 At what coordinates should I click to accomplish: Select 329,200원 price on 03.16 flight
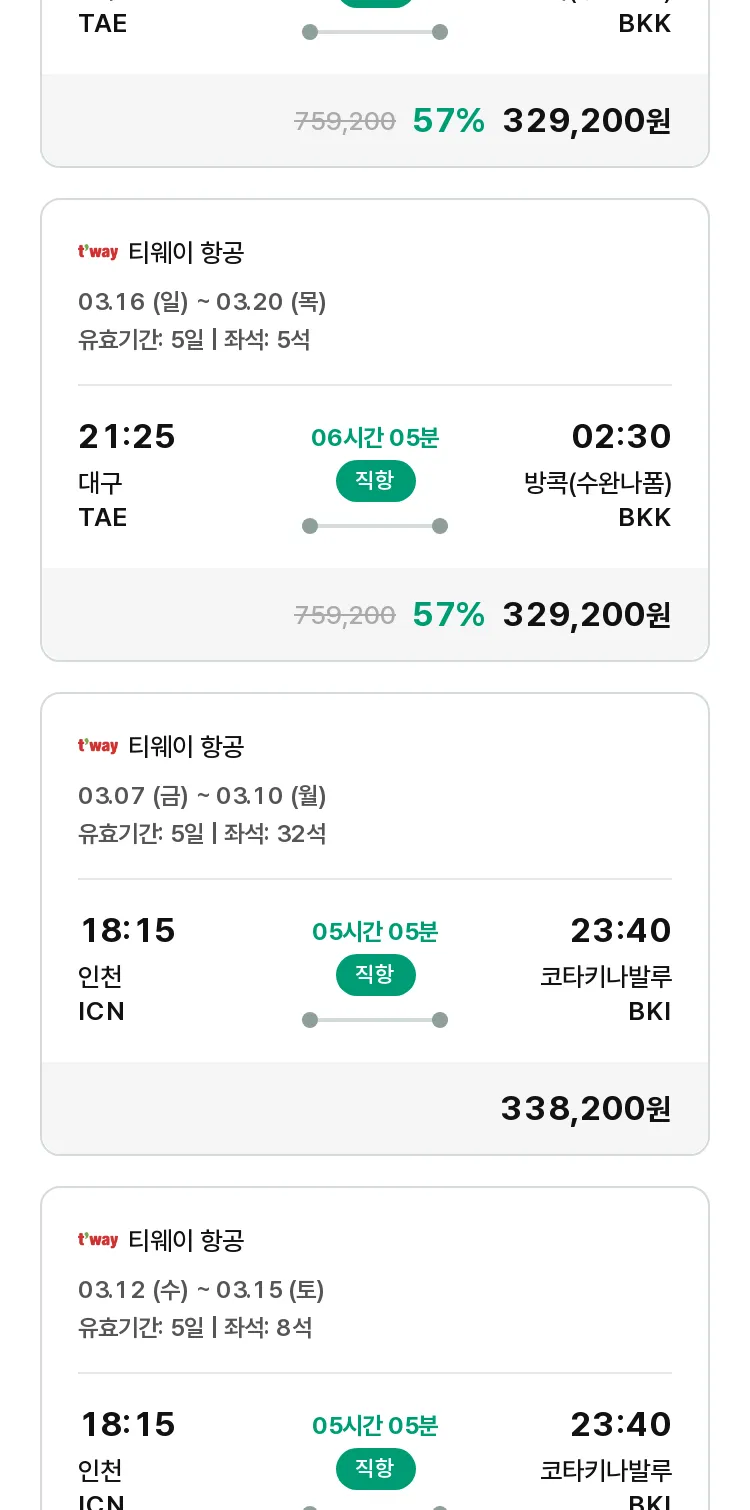point(586,614)
